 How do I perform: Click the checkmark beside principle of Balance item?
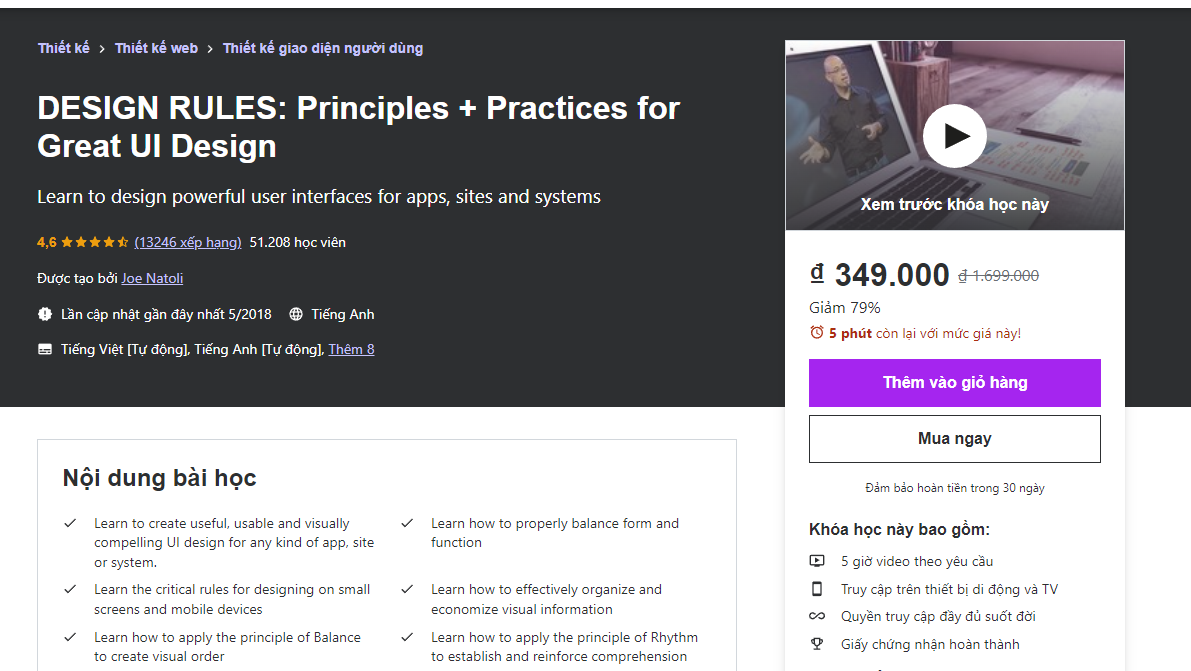pos(70,637)
